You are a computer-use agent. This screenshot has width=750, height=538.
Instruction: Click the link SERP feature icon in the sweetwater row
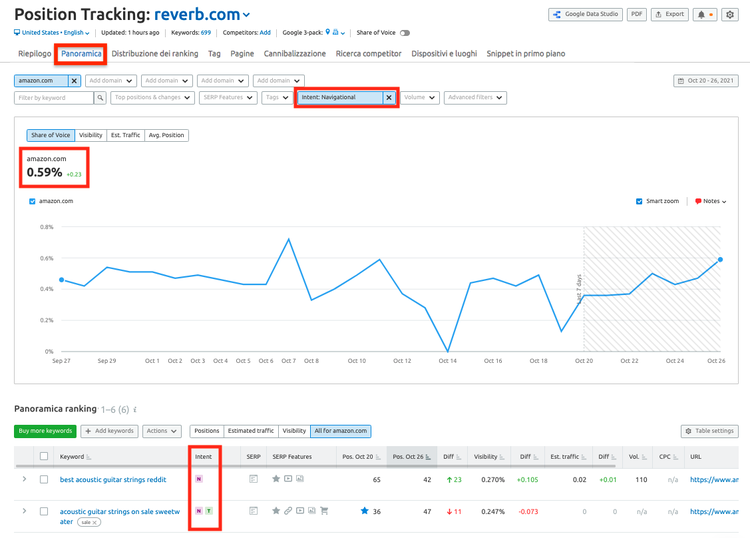[x=288, y=511]
